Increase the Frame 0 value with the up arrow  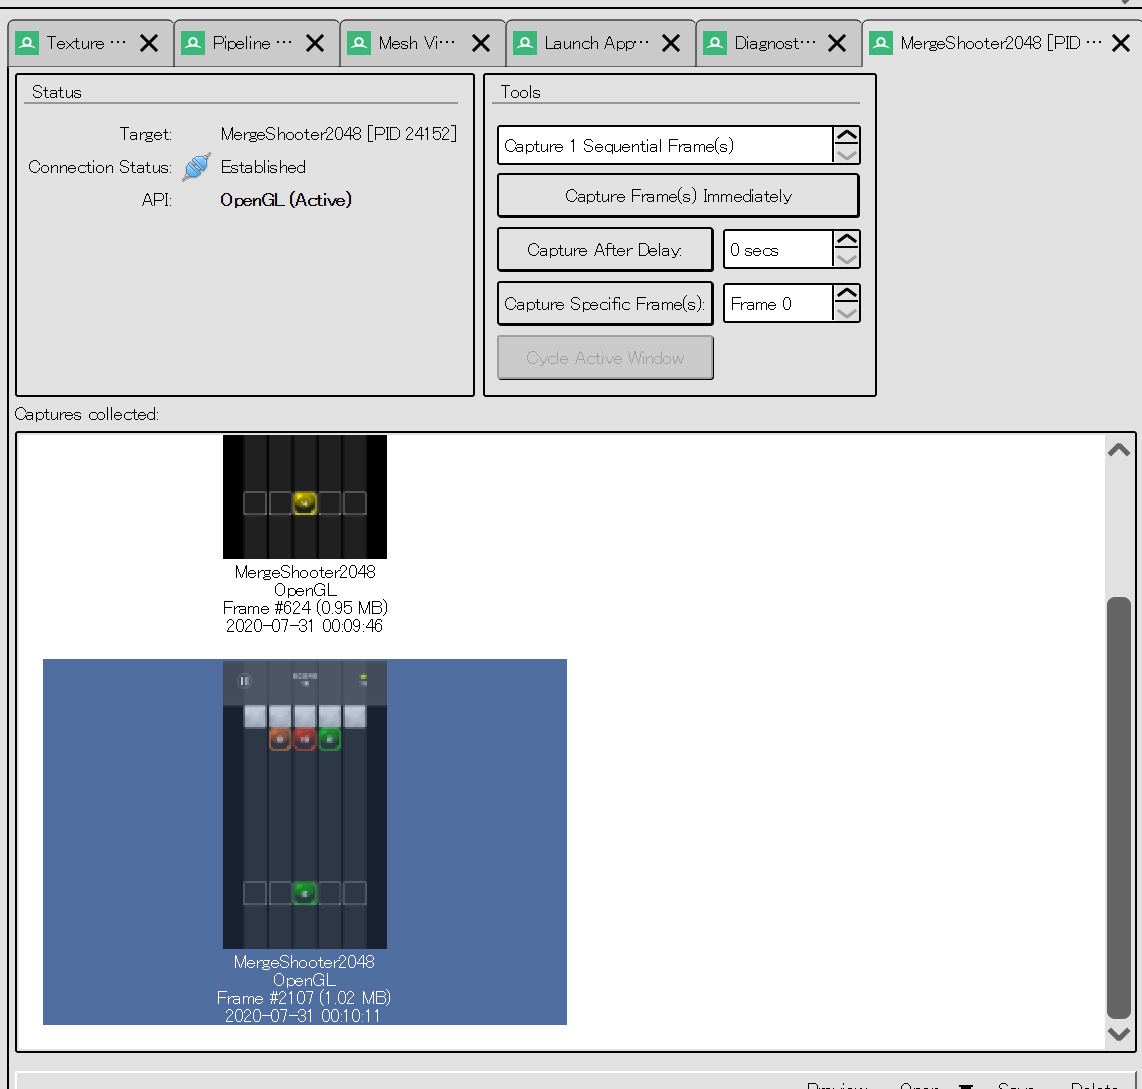847,293
